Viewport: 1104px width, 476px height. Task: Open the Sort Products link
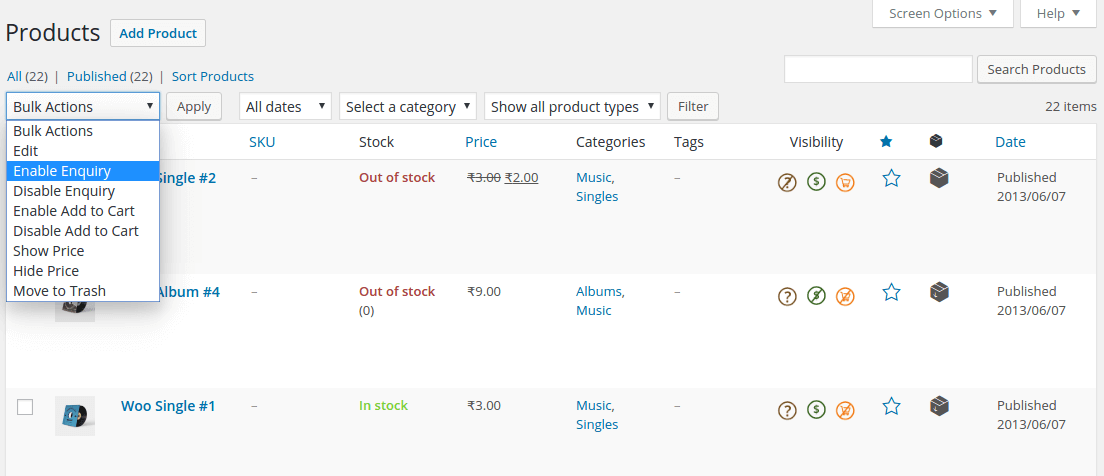tap(213, 76)
